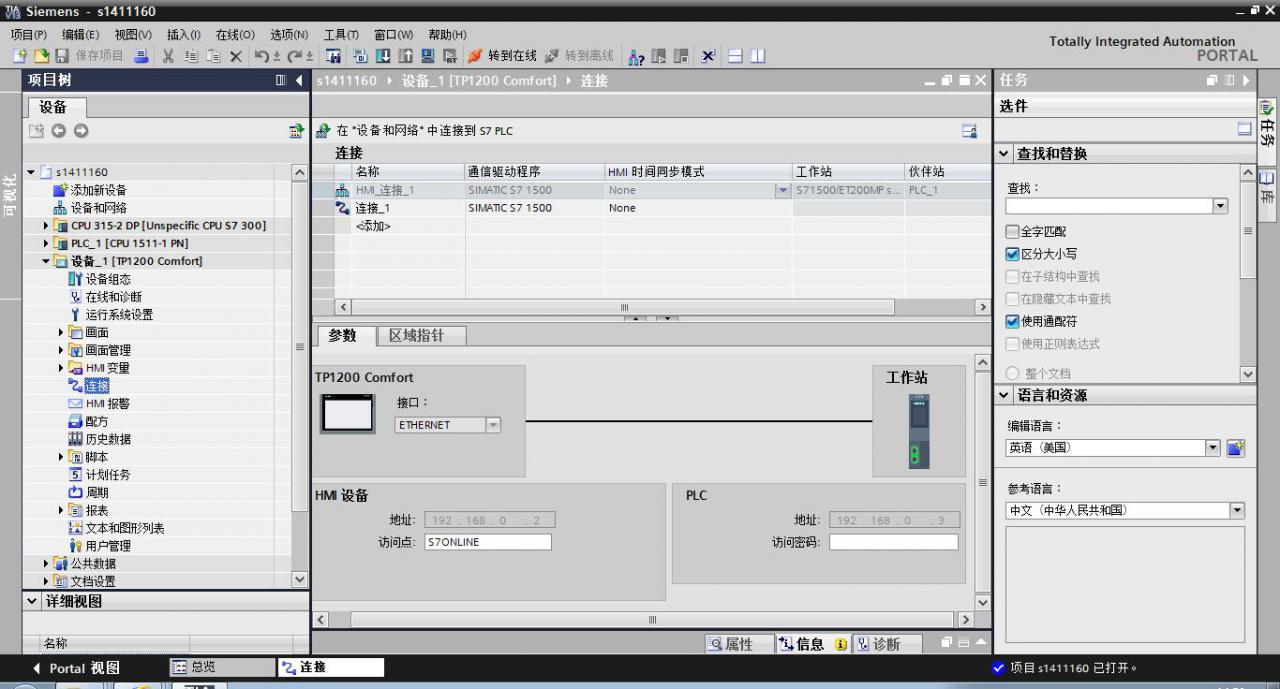Image resolution: width=1280 pixels, height=689 pixels.
Task: Toggle the 使用正则表达式 checkbox
Action: tap(1012, 344)
